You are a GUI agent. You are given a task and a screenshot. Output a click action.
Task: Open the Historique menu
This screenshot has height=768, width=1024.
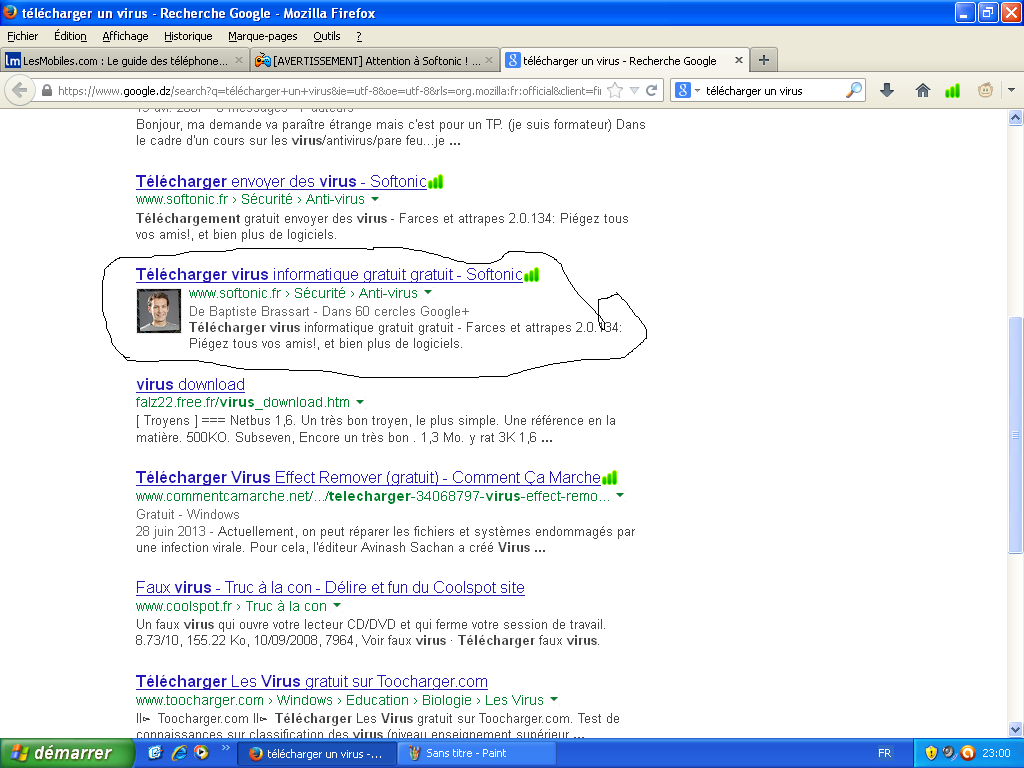(188, 36)
